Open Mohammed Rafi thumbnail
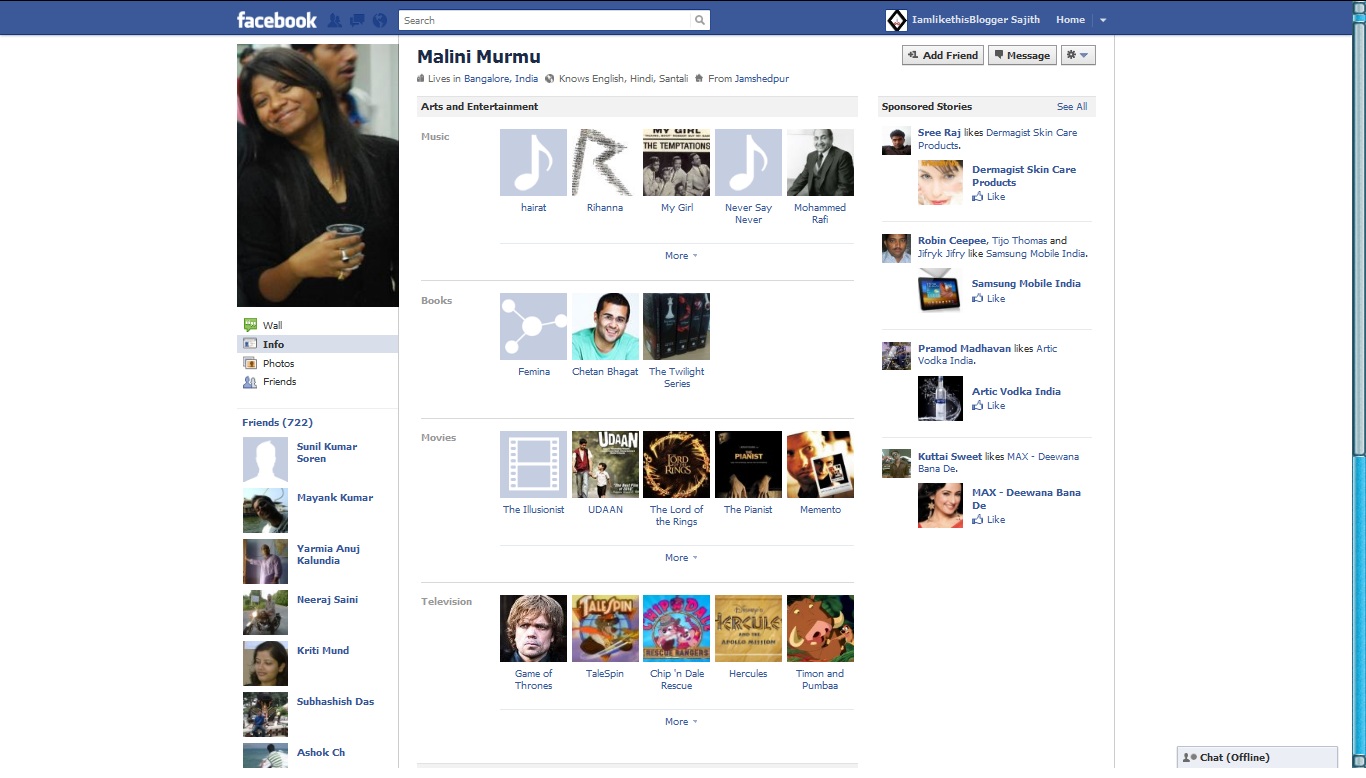The height and width of the screenshot is (778, 1366). coord(820,162)
